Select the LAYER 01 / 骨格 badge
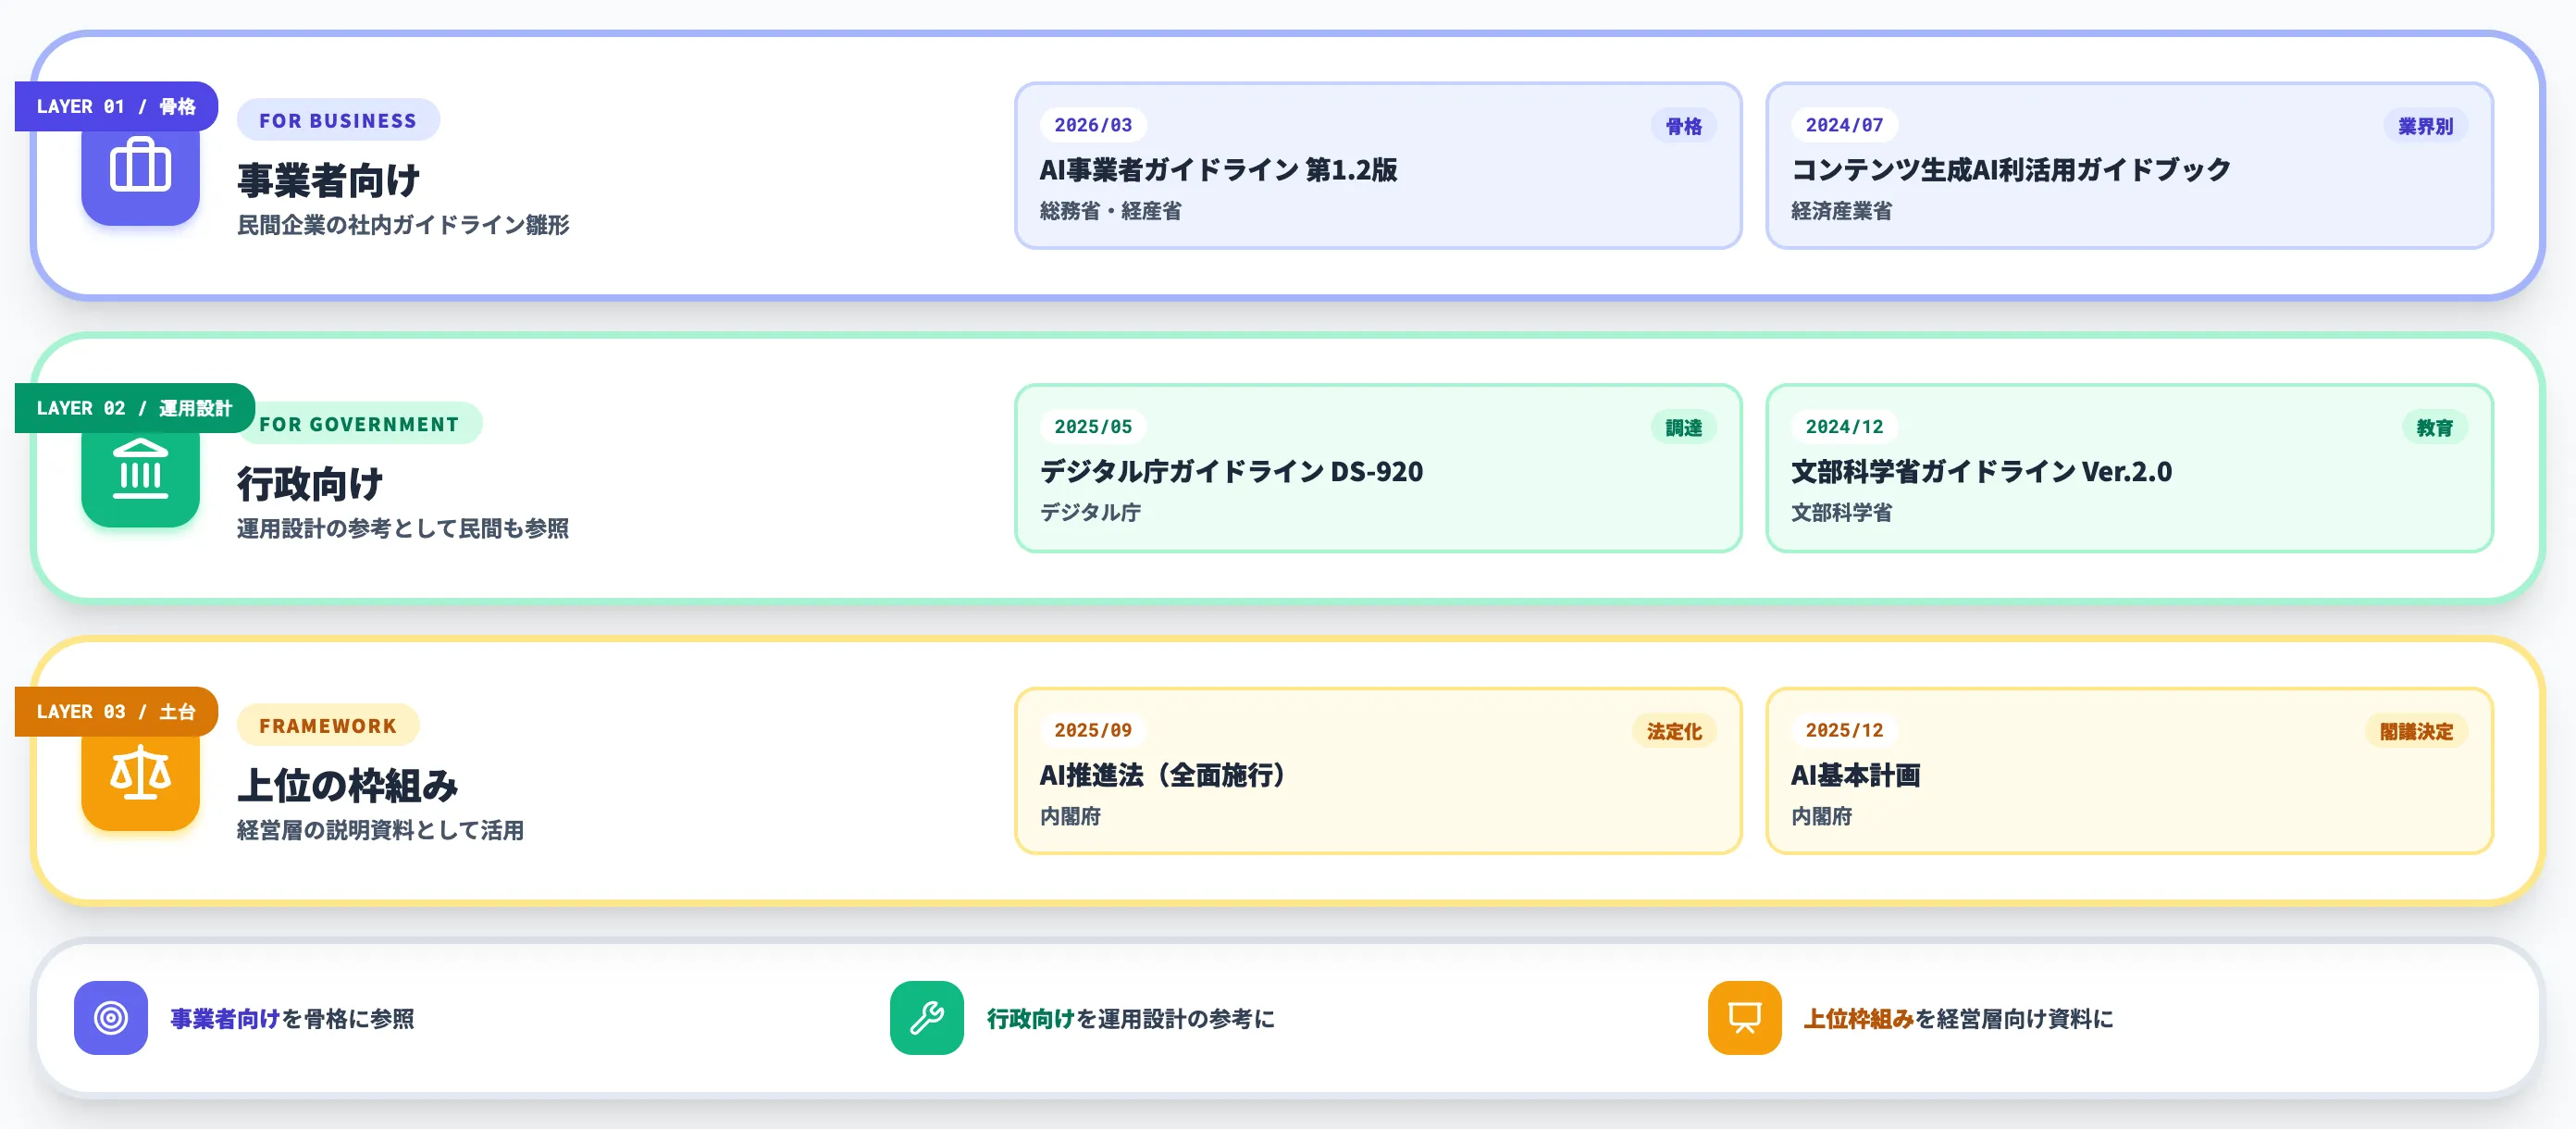Image resolution: width=2576 pixels, height=1129 pixels. [x=116, y=106]
